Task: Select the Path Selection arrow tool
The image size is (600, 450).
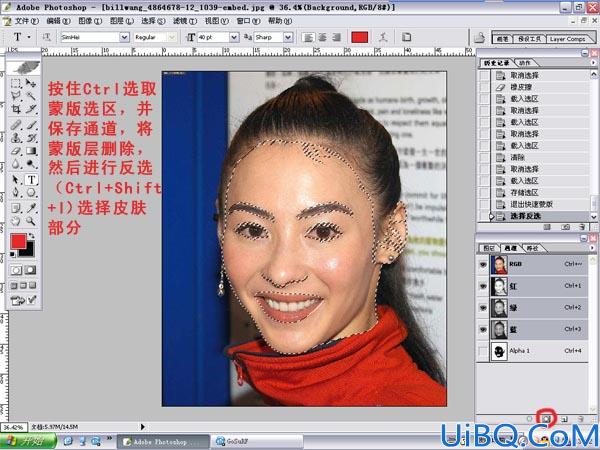Action: click(16, 179)
